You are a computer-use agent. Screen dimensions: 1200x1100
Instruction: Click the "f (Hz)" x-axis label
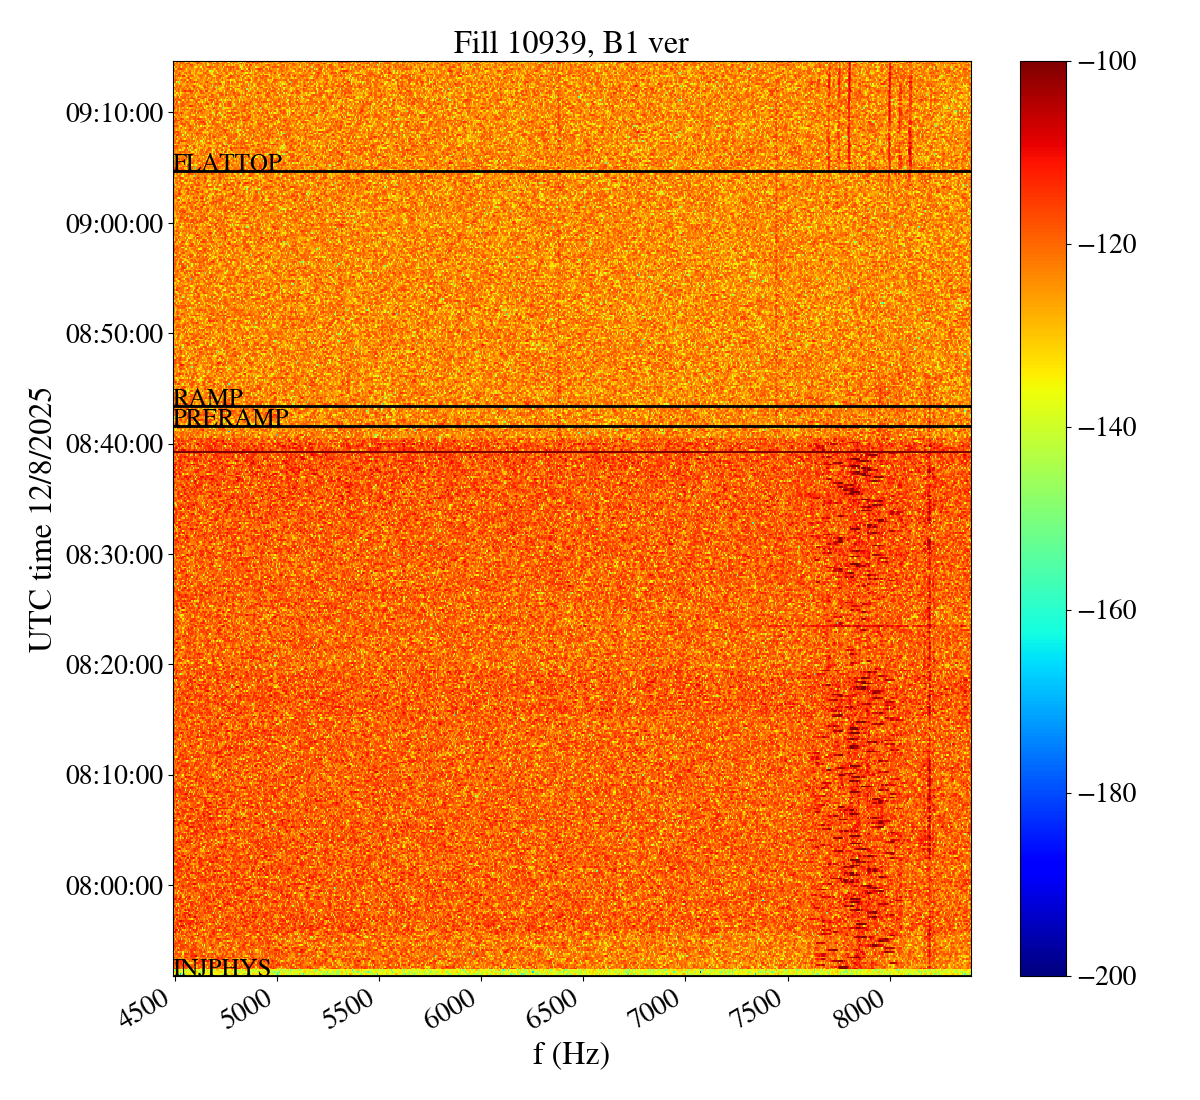pyautogui.click(x=571, y=1053)
